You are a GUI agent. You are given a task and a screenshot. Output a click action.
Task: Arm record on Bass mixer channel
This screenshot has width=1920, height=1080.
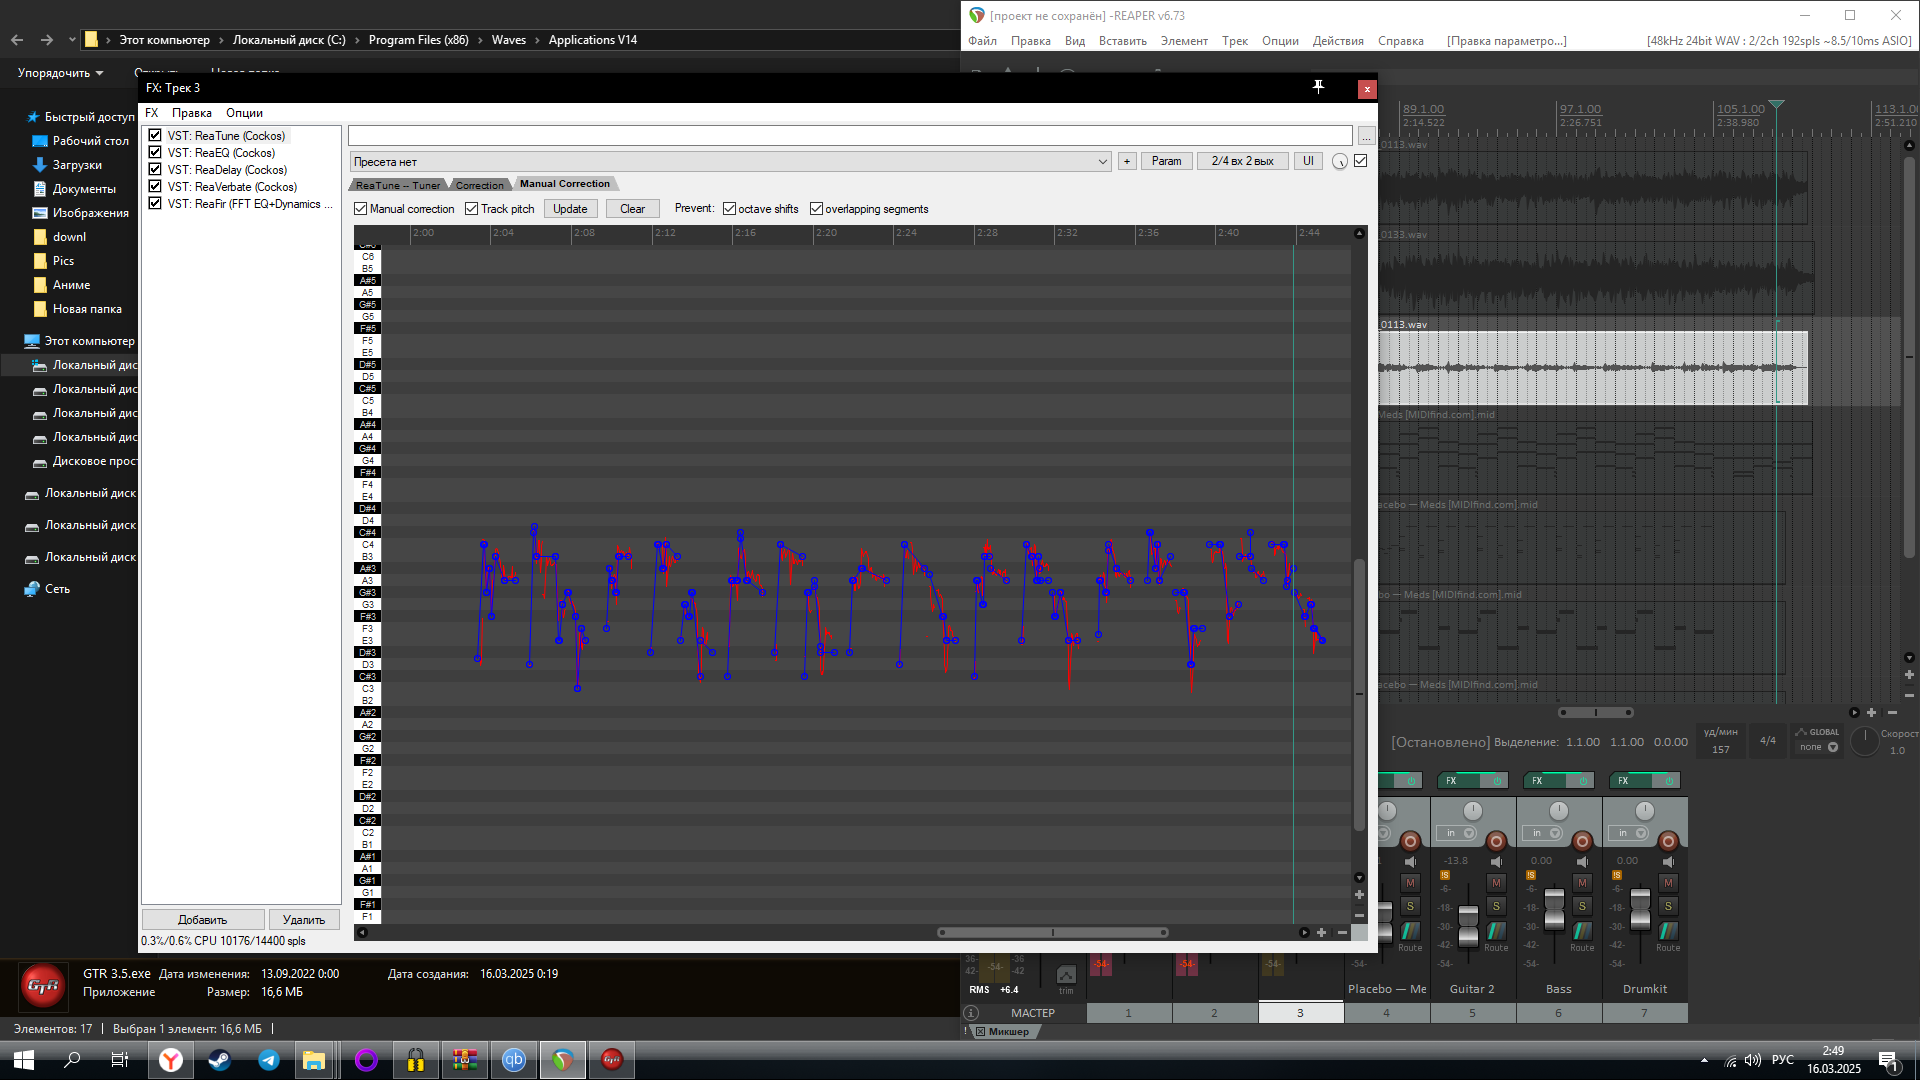point(1582,841)
